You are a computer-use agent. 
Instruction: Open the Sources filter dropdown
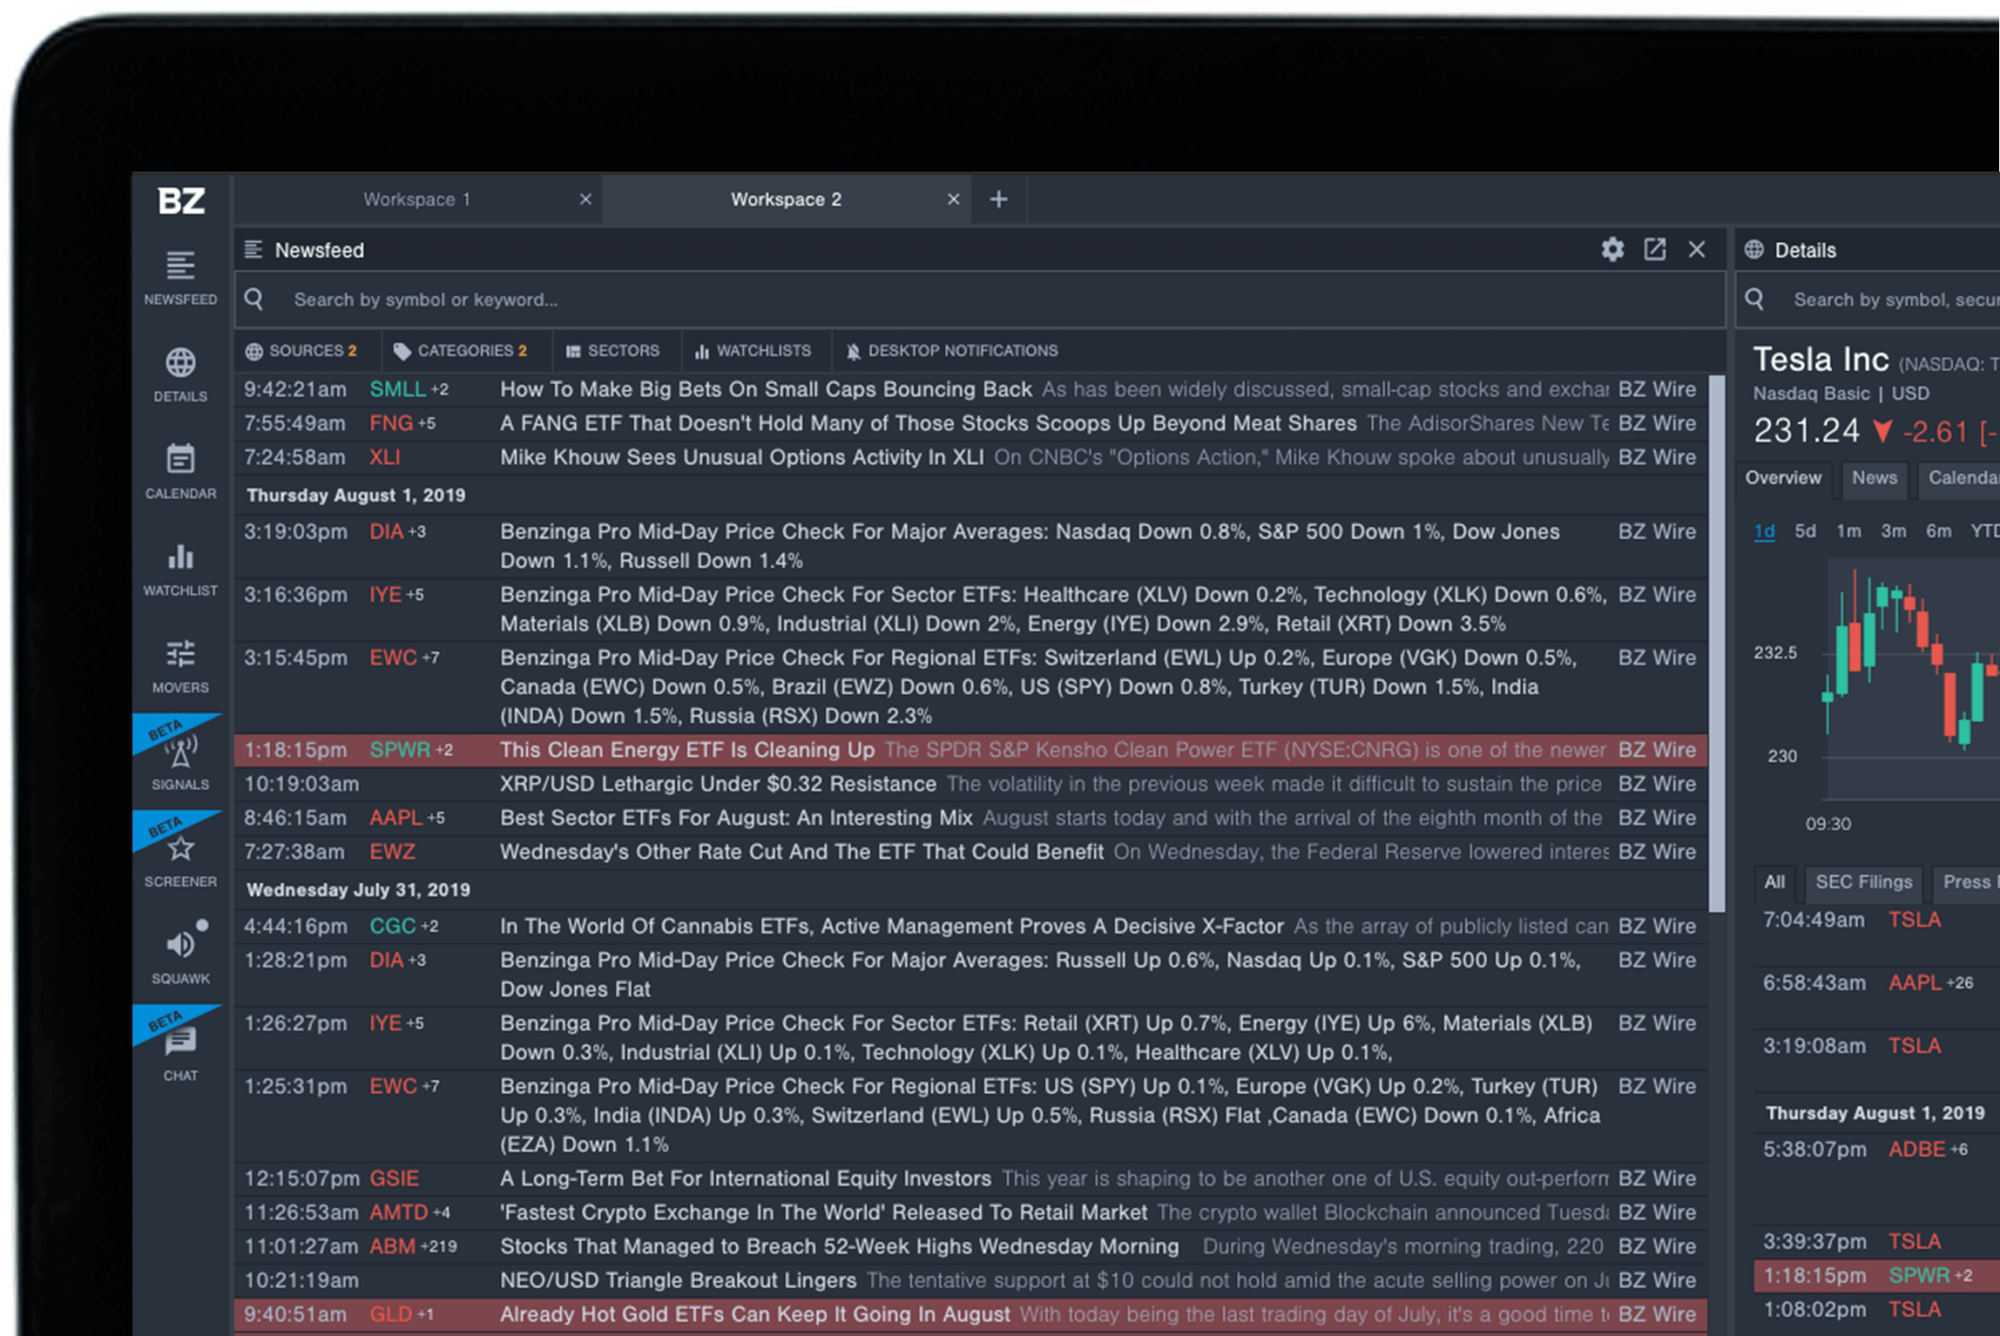[x=301, y=351]
